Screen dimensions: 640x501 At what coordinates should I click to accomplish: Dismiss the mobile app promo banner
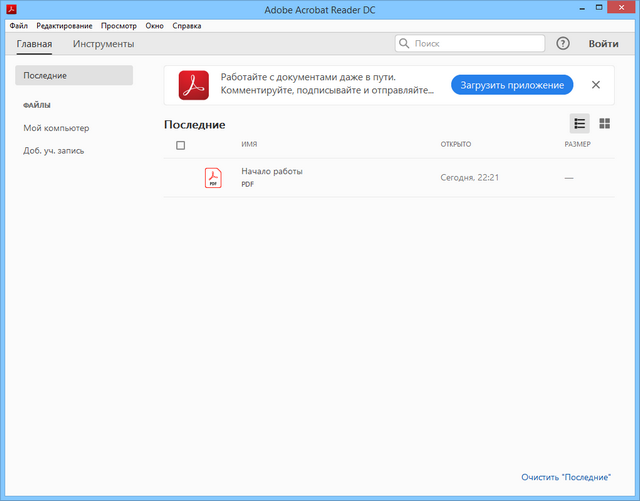click(x=596, y=85)
